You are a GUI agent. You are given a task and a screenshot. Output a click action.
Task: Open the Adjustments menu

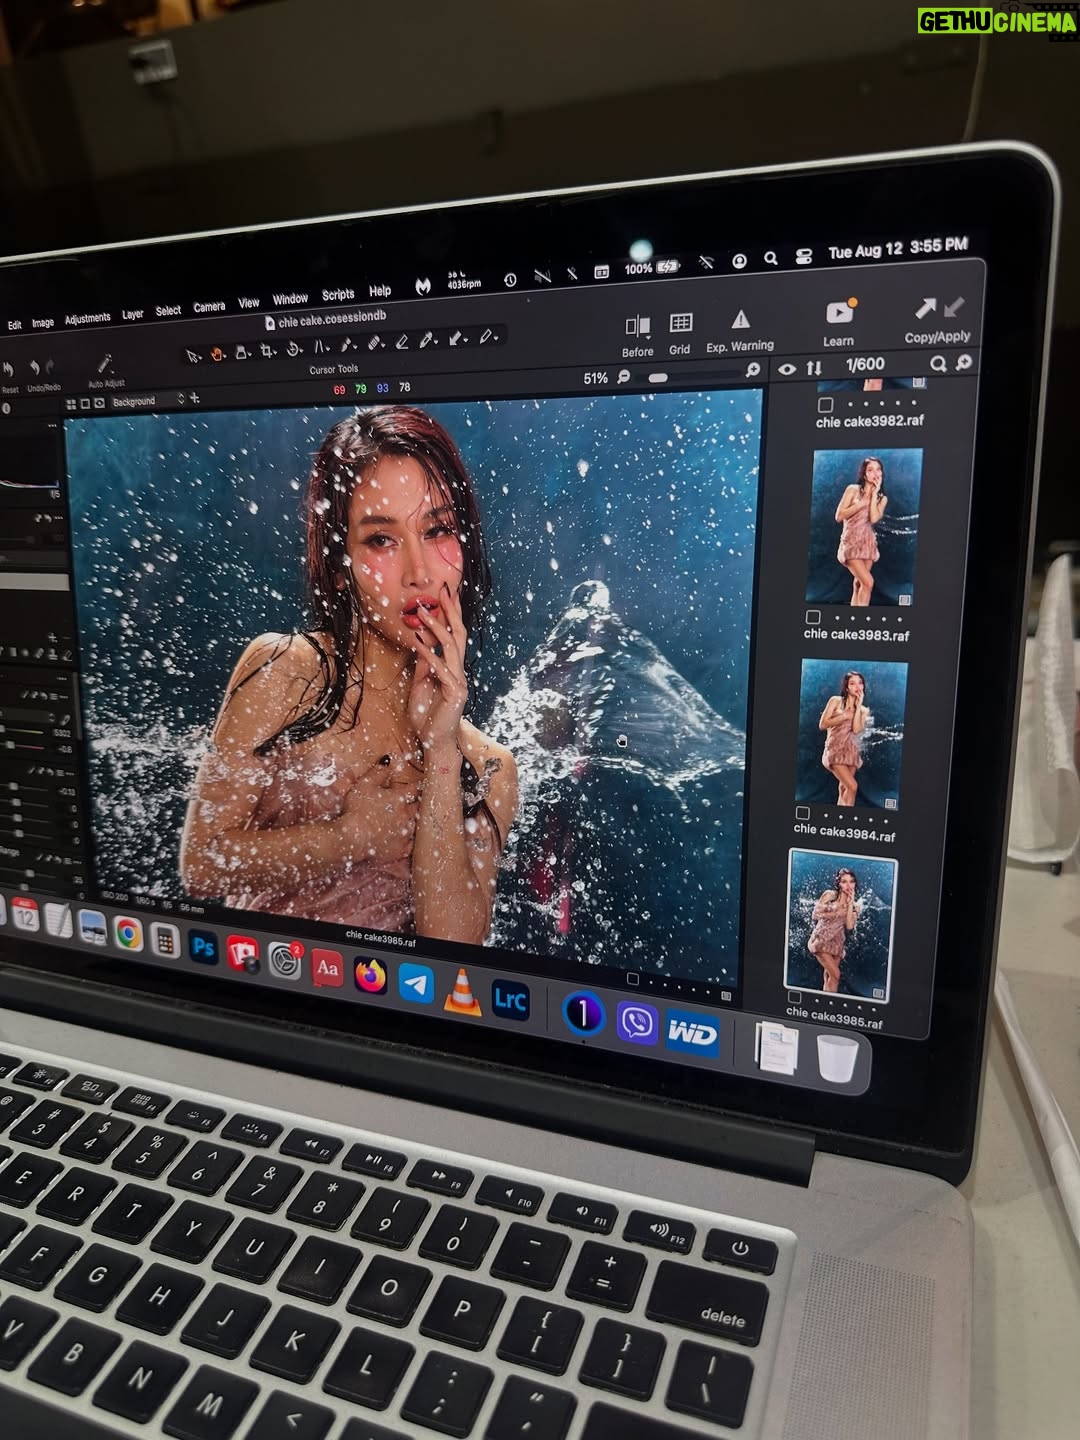point(88,318)
